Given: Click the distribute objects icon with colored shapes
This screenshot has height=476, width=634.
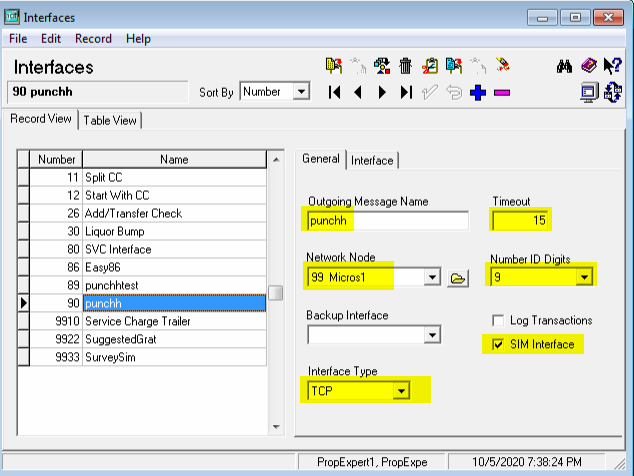Looking at the screenshot, I should pos(382,66).
